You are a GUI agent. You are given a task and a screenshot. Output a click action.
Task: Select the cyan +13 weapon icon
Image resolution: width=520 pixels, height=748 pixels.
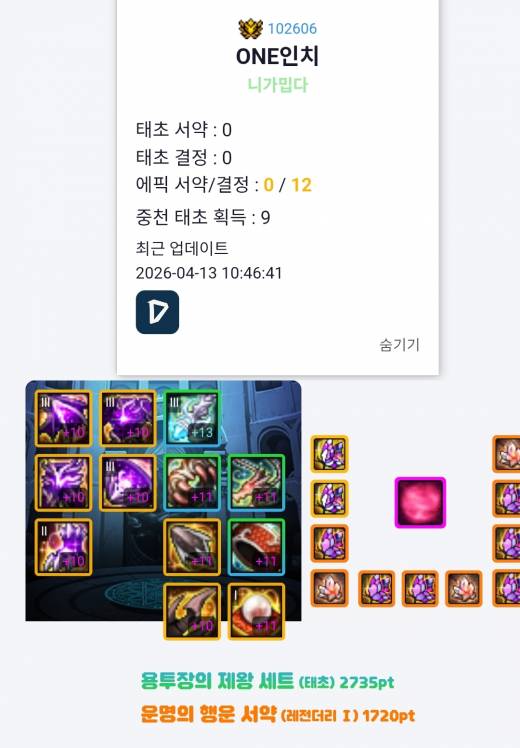192,418
